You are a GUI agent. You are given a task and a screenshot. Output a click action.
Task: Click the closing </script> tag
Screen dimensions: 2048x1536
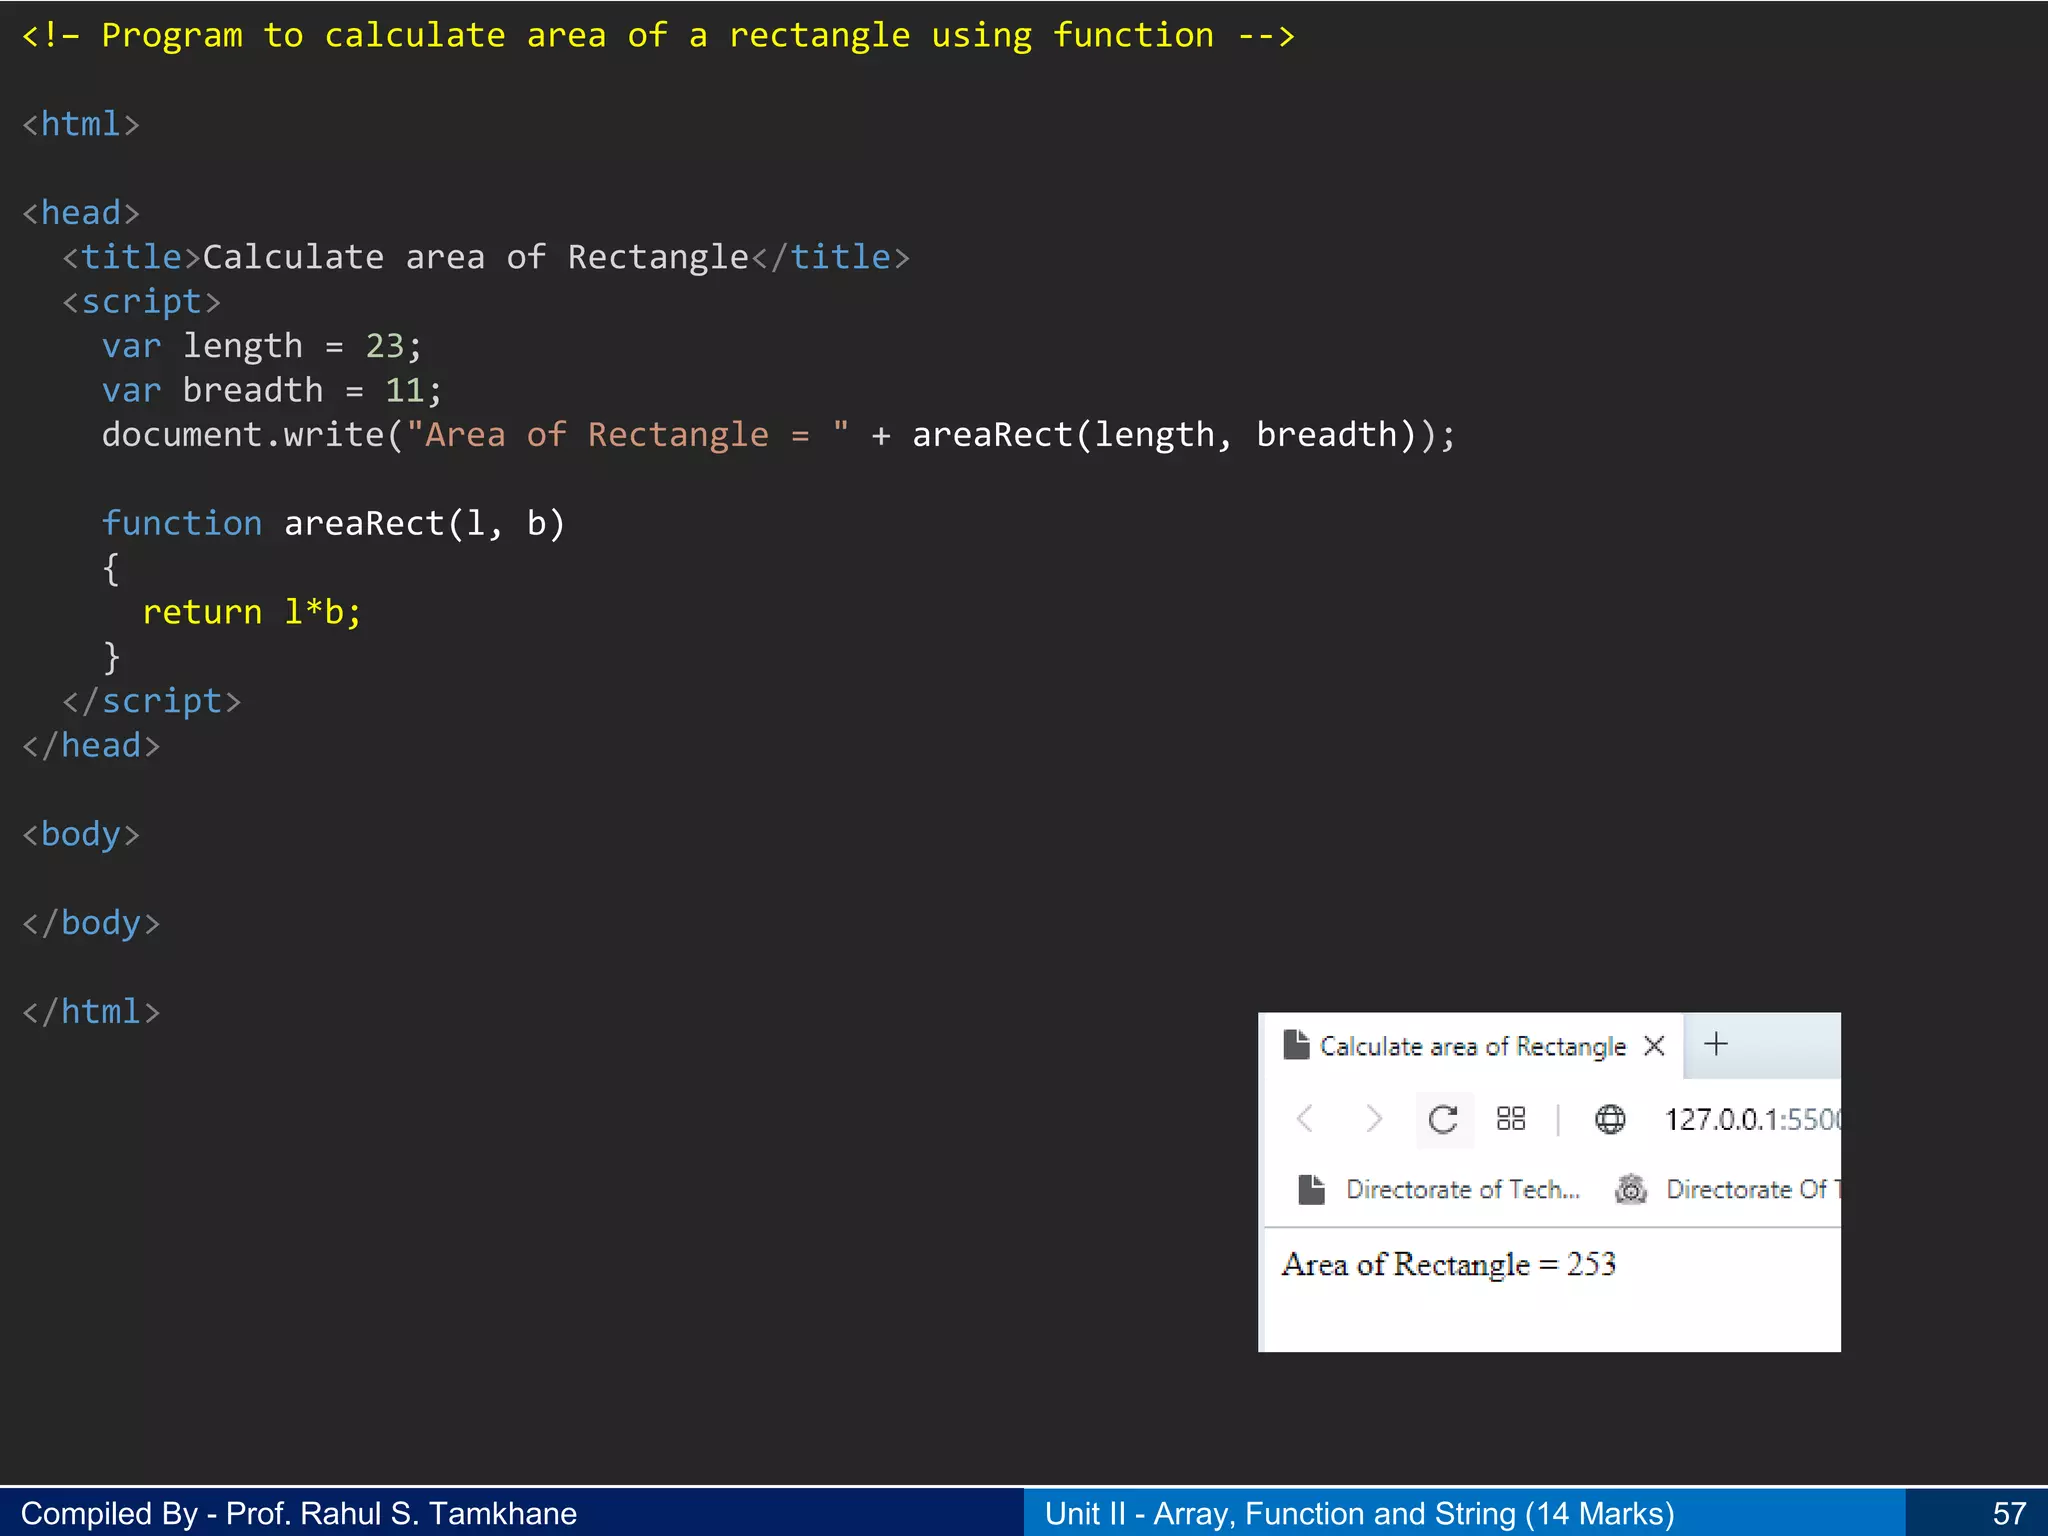point(152,701)
